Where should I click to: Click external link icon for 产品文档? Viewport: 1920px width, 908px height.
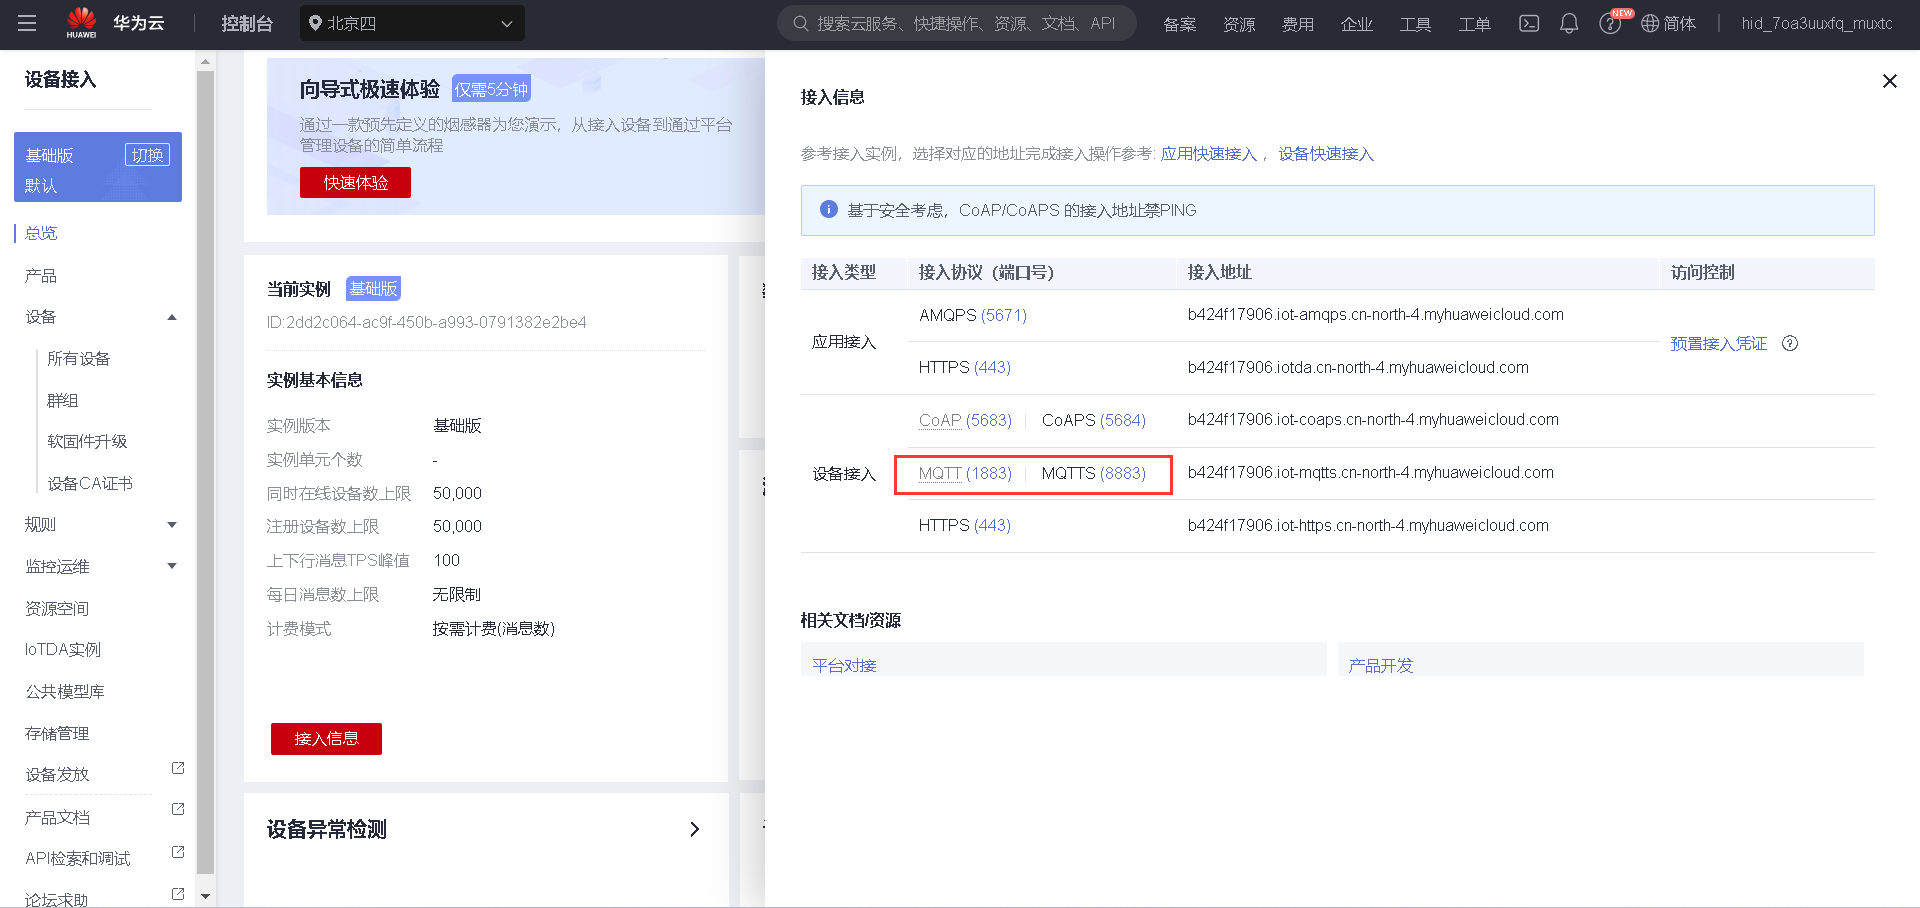click(x=178, y=809)
